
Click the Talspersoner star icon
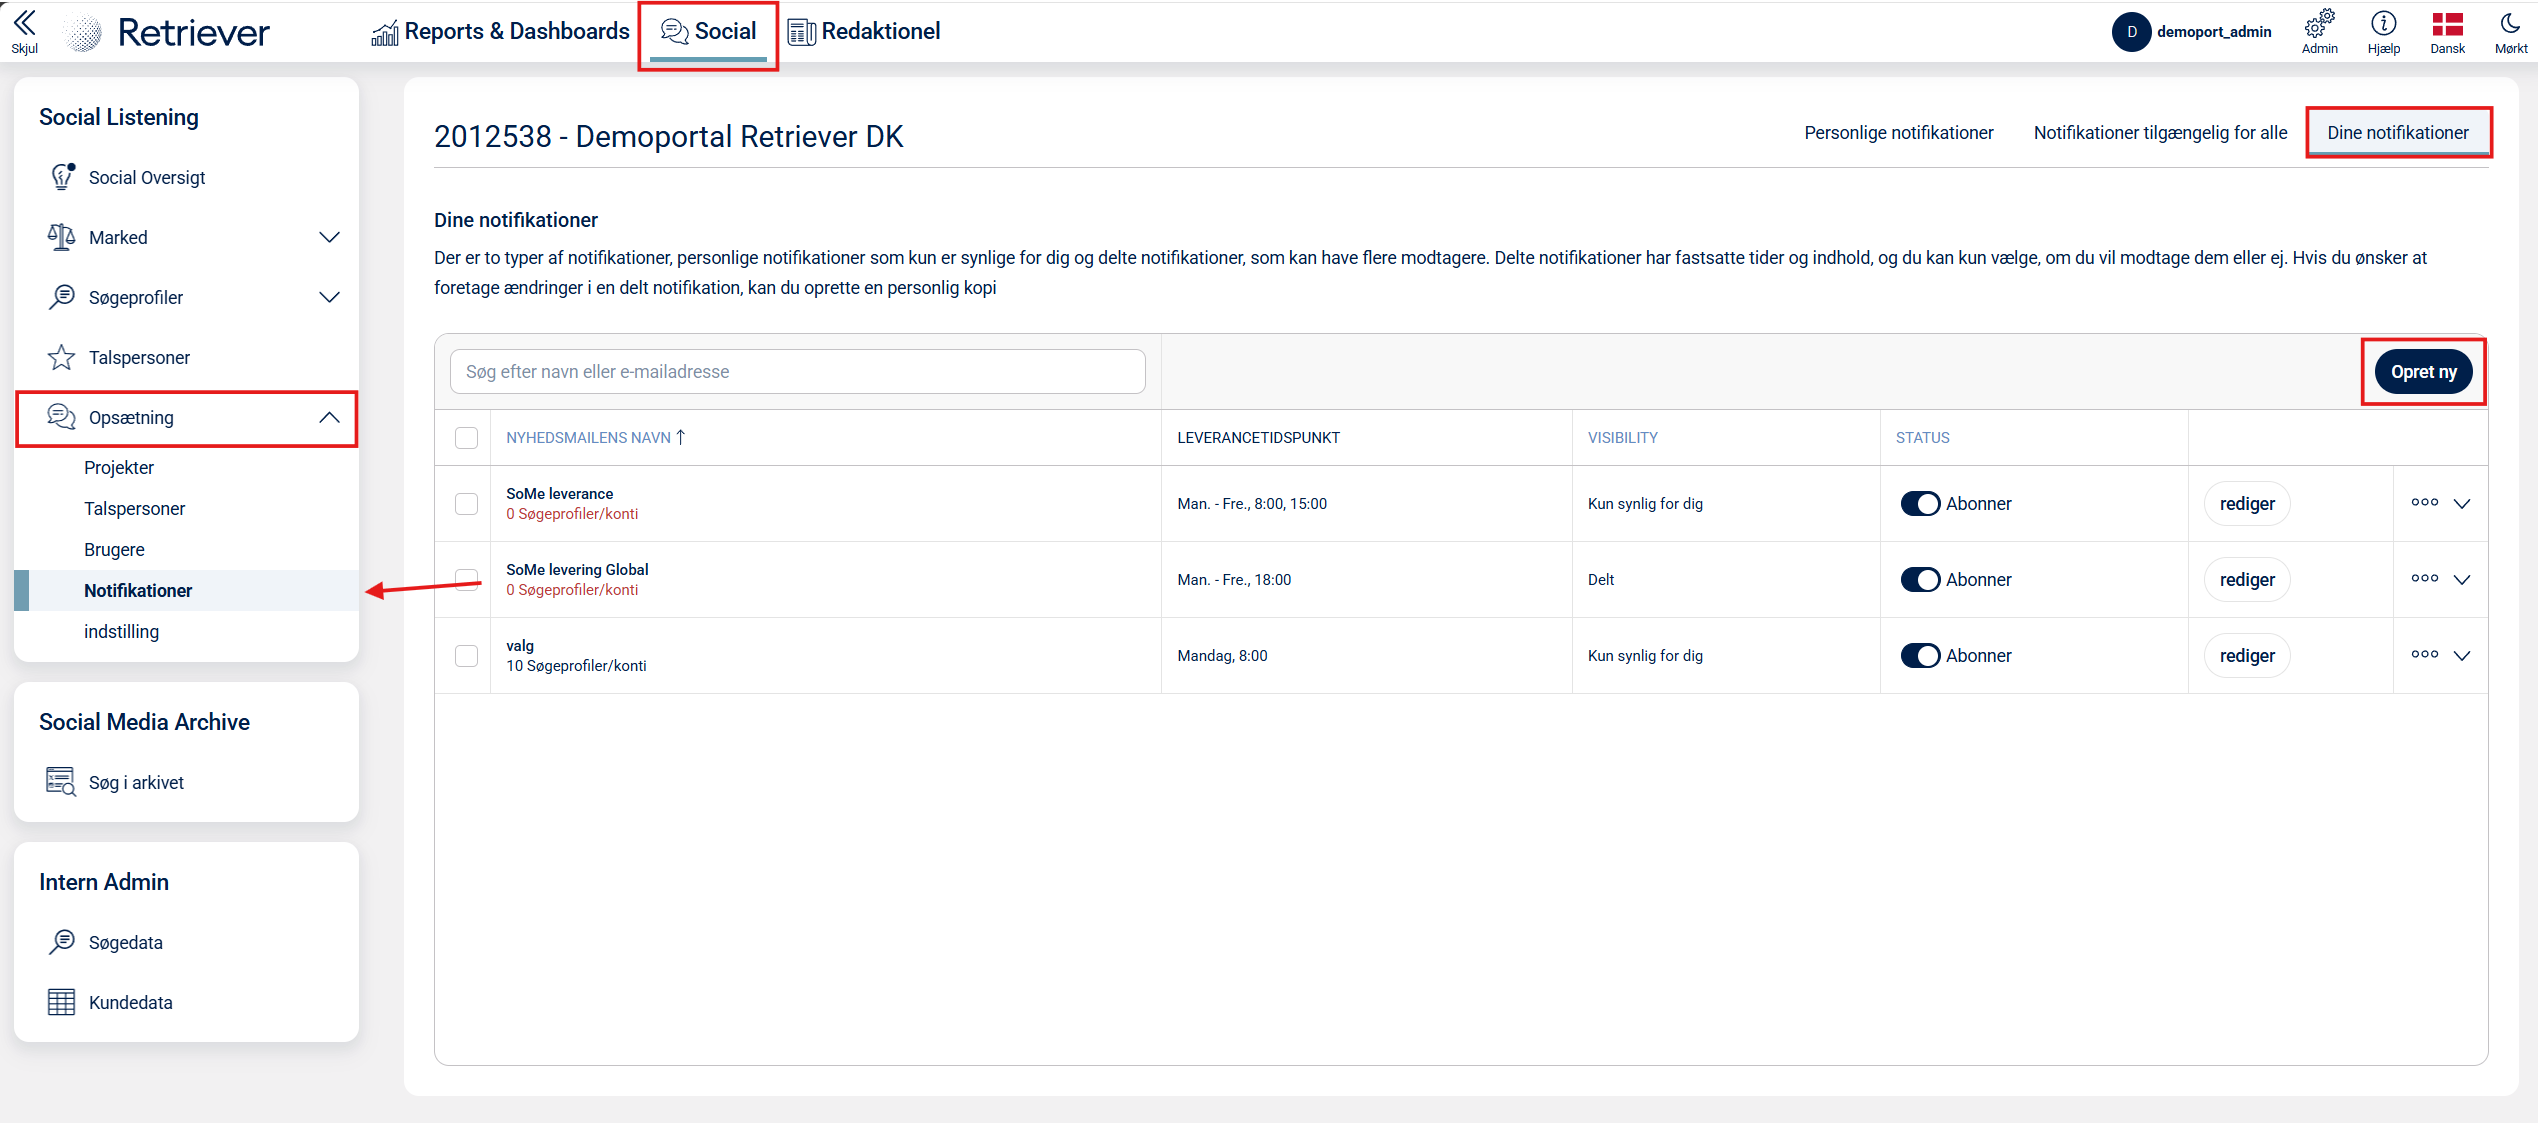click(62, 357)
